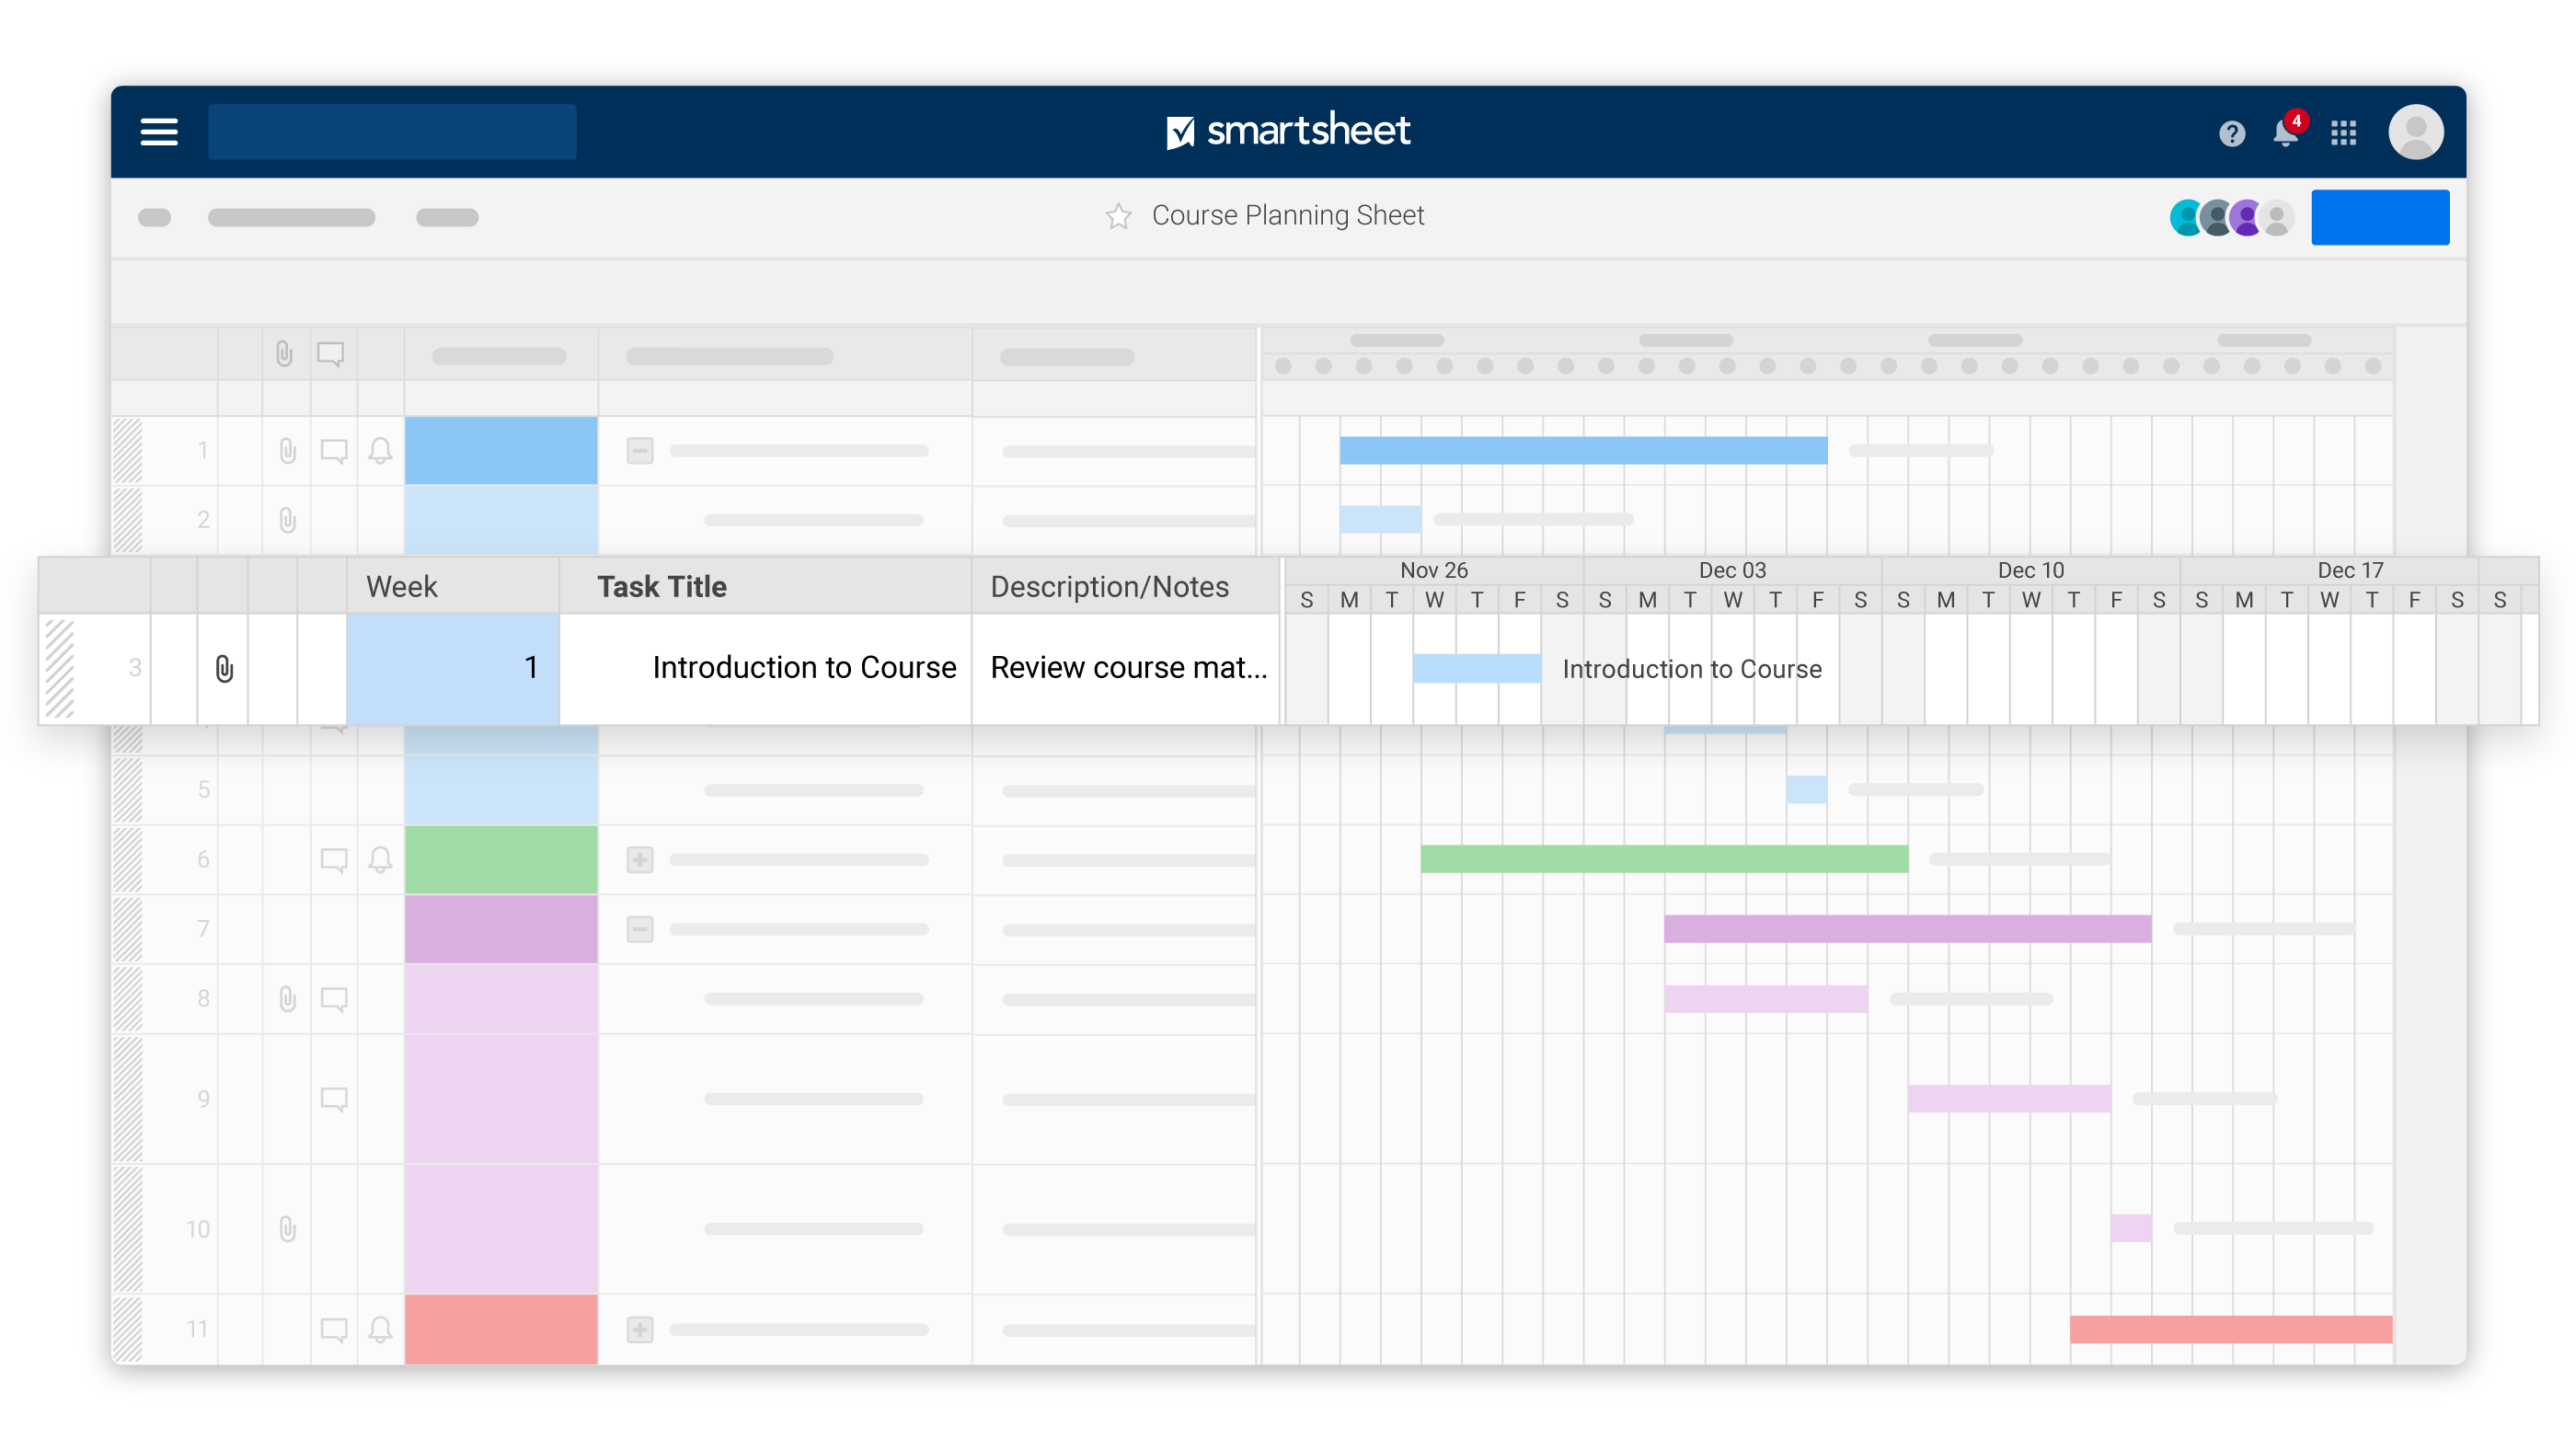Click the search input field in the header
The width and height of the screenshot is (2576, 1450).
tap(391, 131)
